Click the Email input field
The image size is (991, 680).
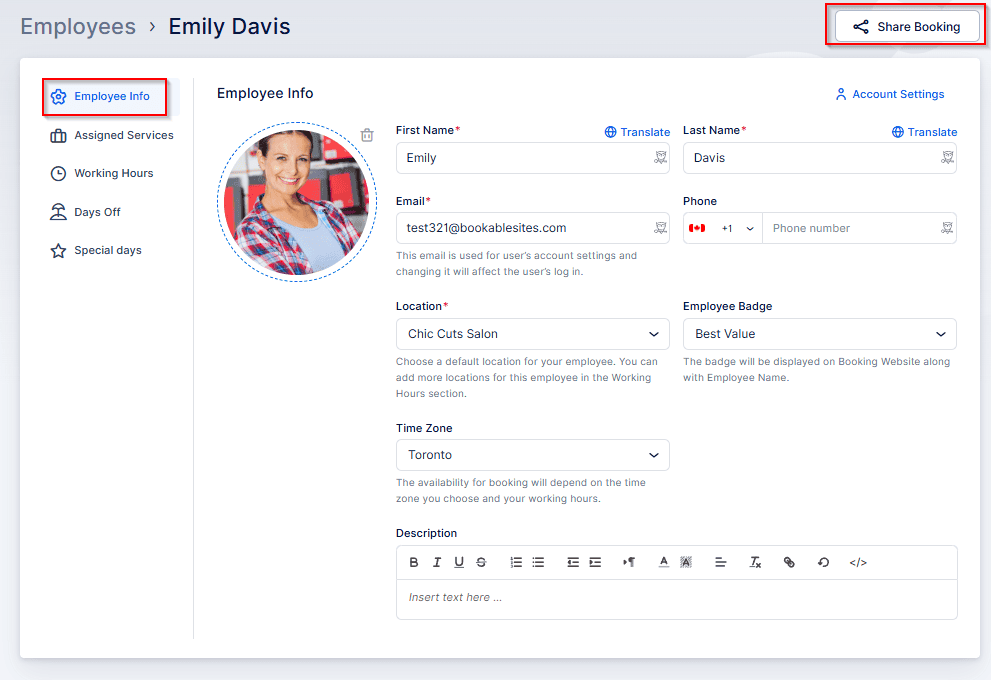(532, 228)
